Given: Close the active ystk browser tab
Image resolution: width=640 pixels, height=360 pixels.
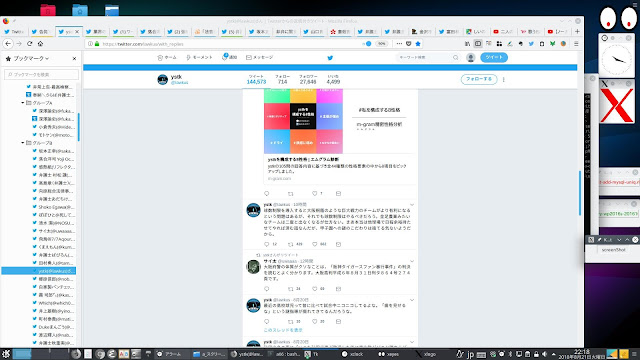Looking at the screenshot, I should [x=77, y=31].
